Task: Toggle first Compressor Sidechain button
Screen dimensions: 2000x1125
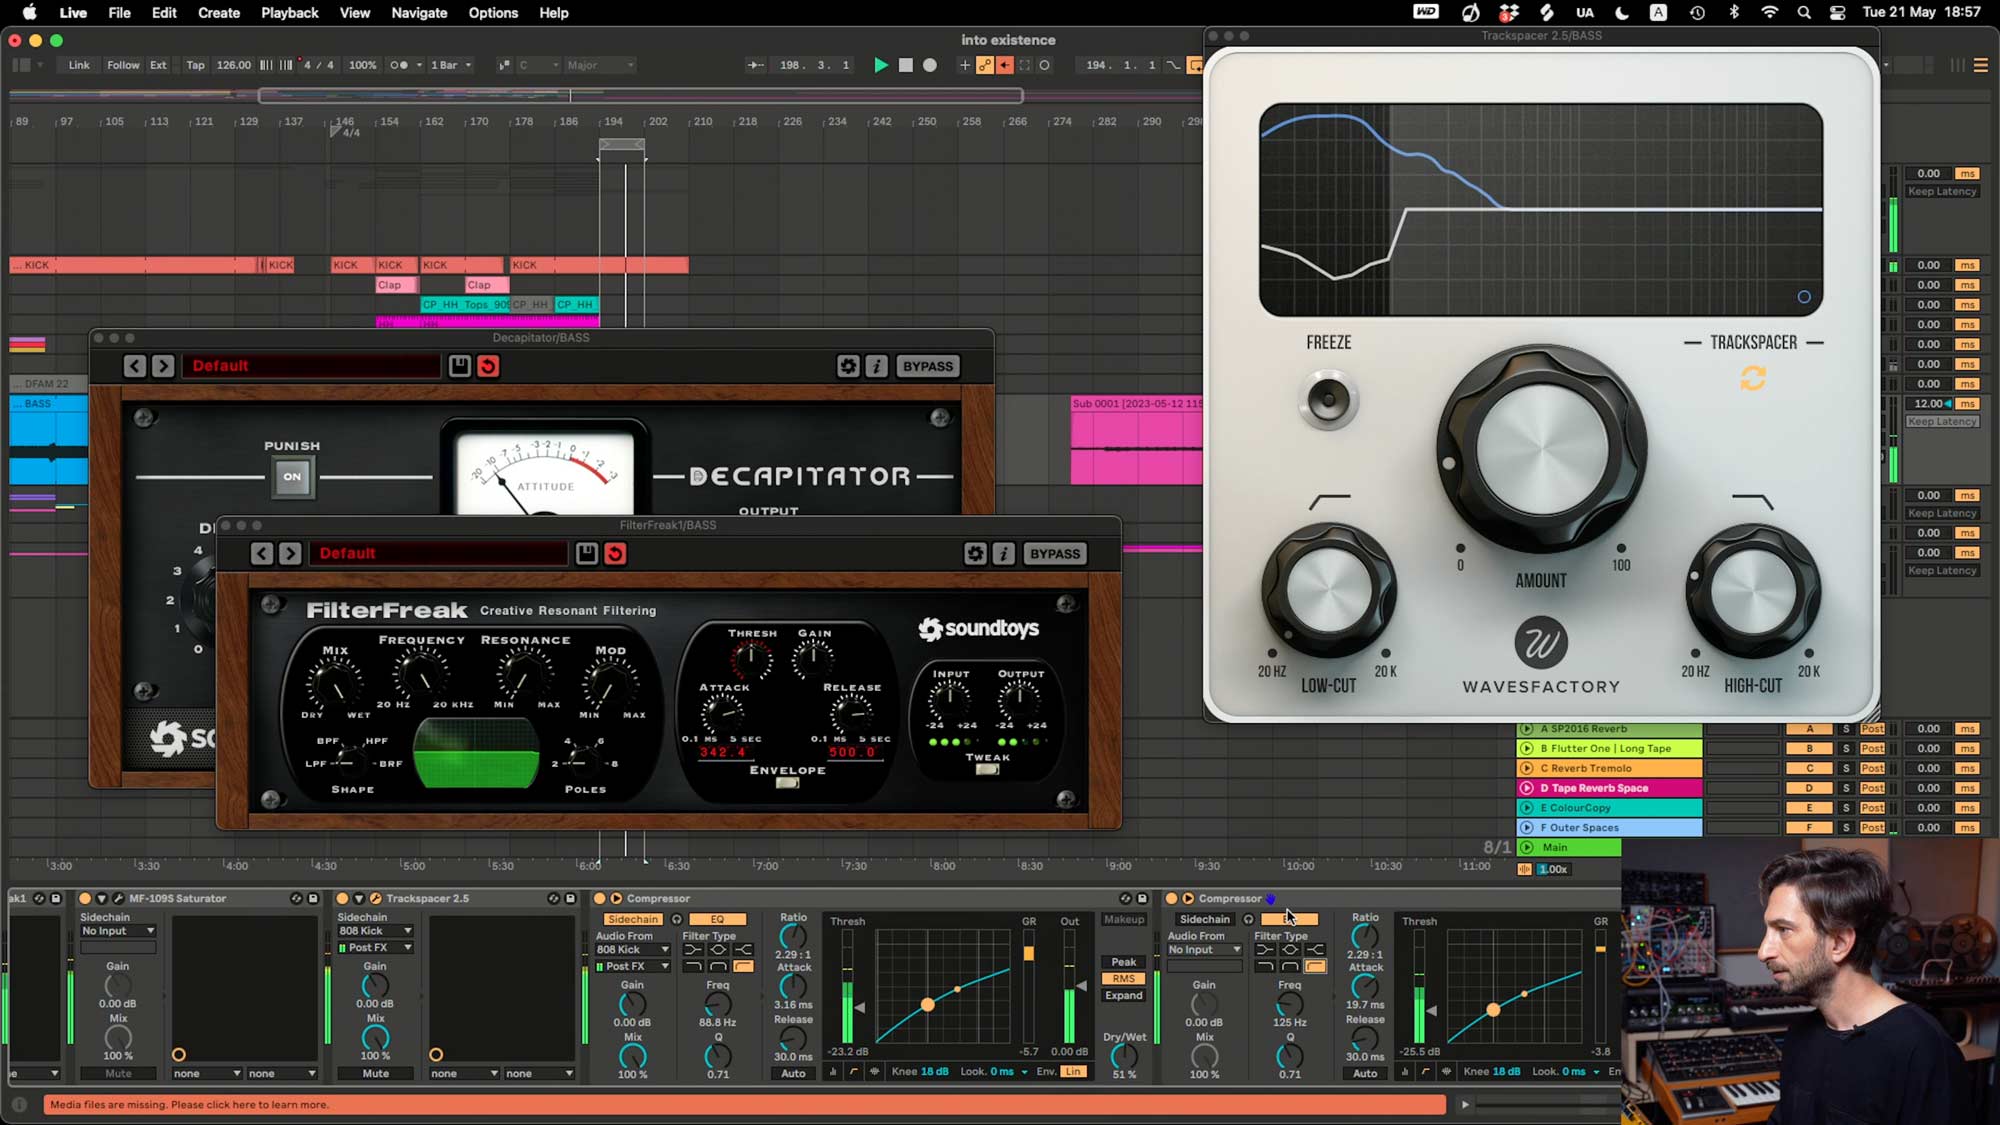Action: (633, 919)
